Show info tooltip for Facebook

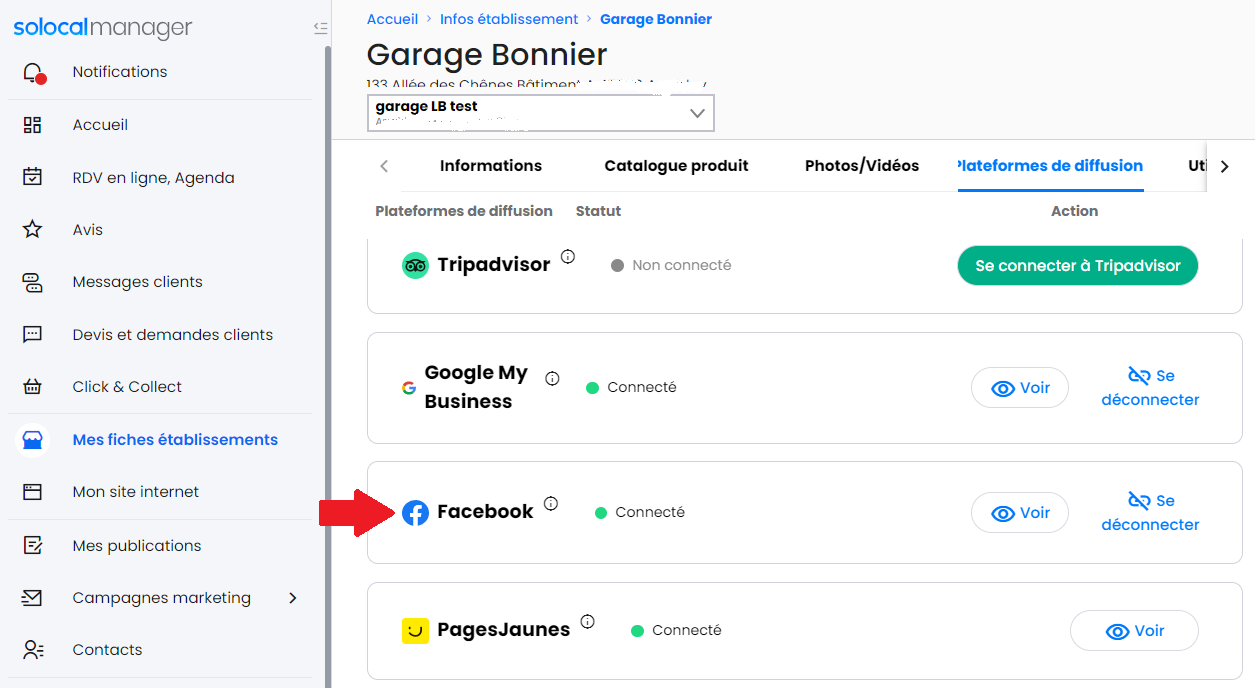coord(551,504)
